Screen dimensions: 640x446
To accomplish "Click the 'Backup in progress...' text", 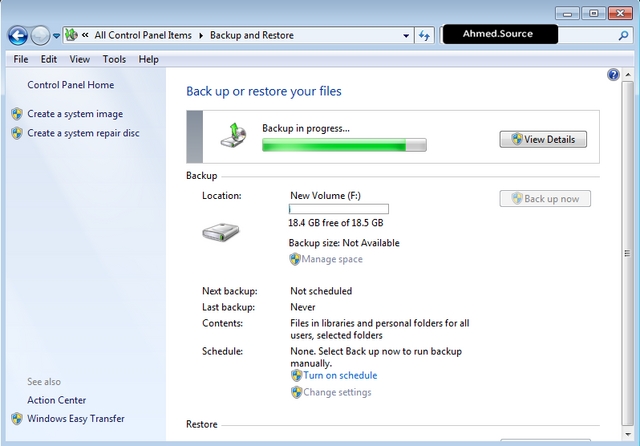I will 306,129.
